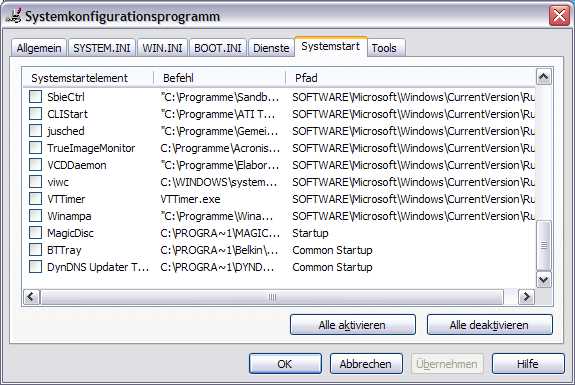Viewport: 575px width, 385px height.
Task: Open the Dienste tab
Action: pos(271,48)
